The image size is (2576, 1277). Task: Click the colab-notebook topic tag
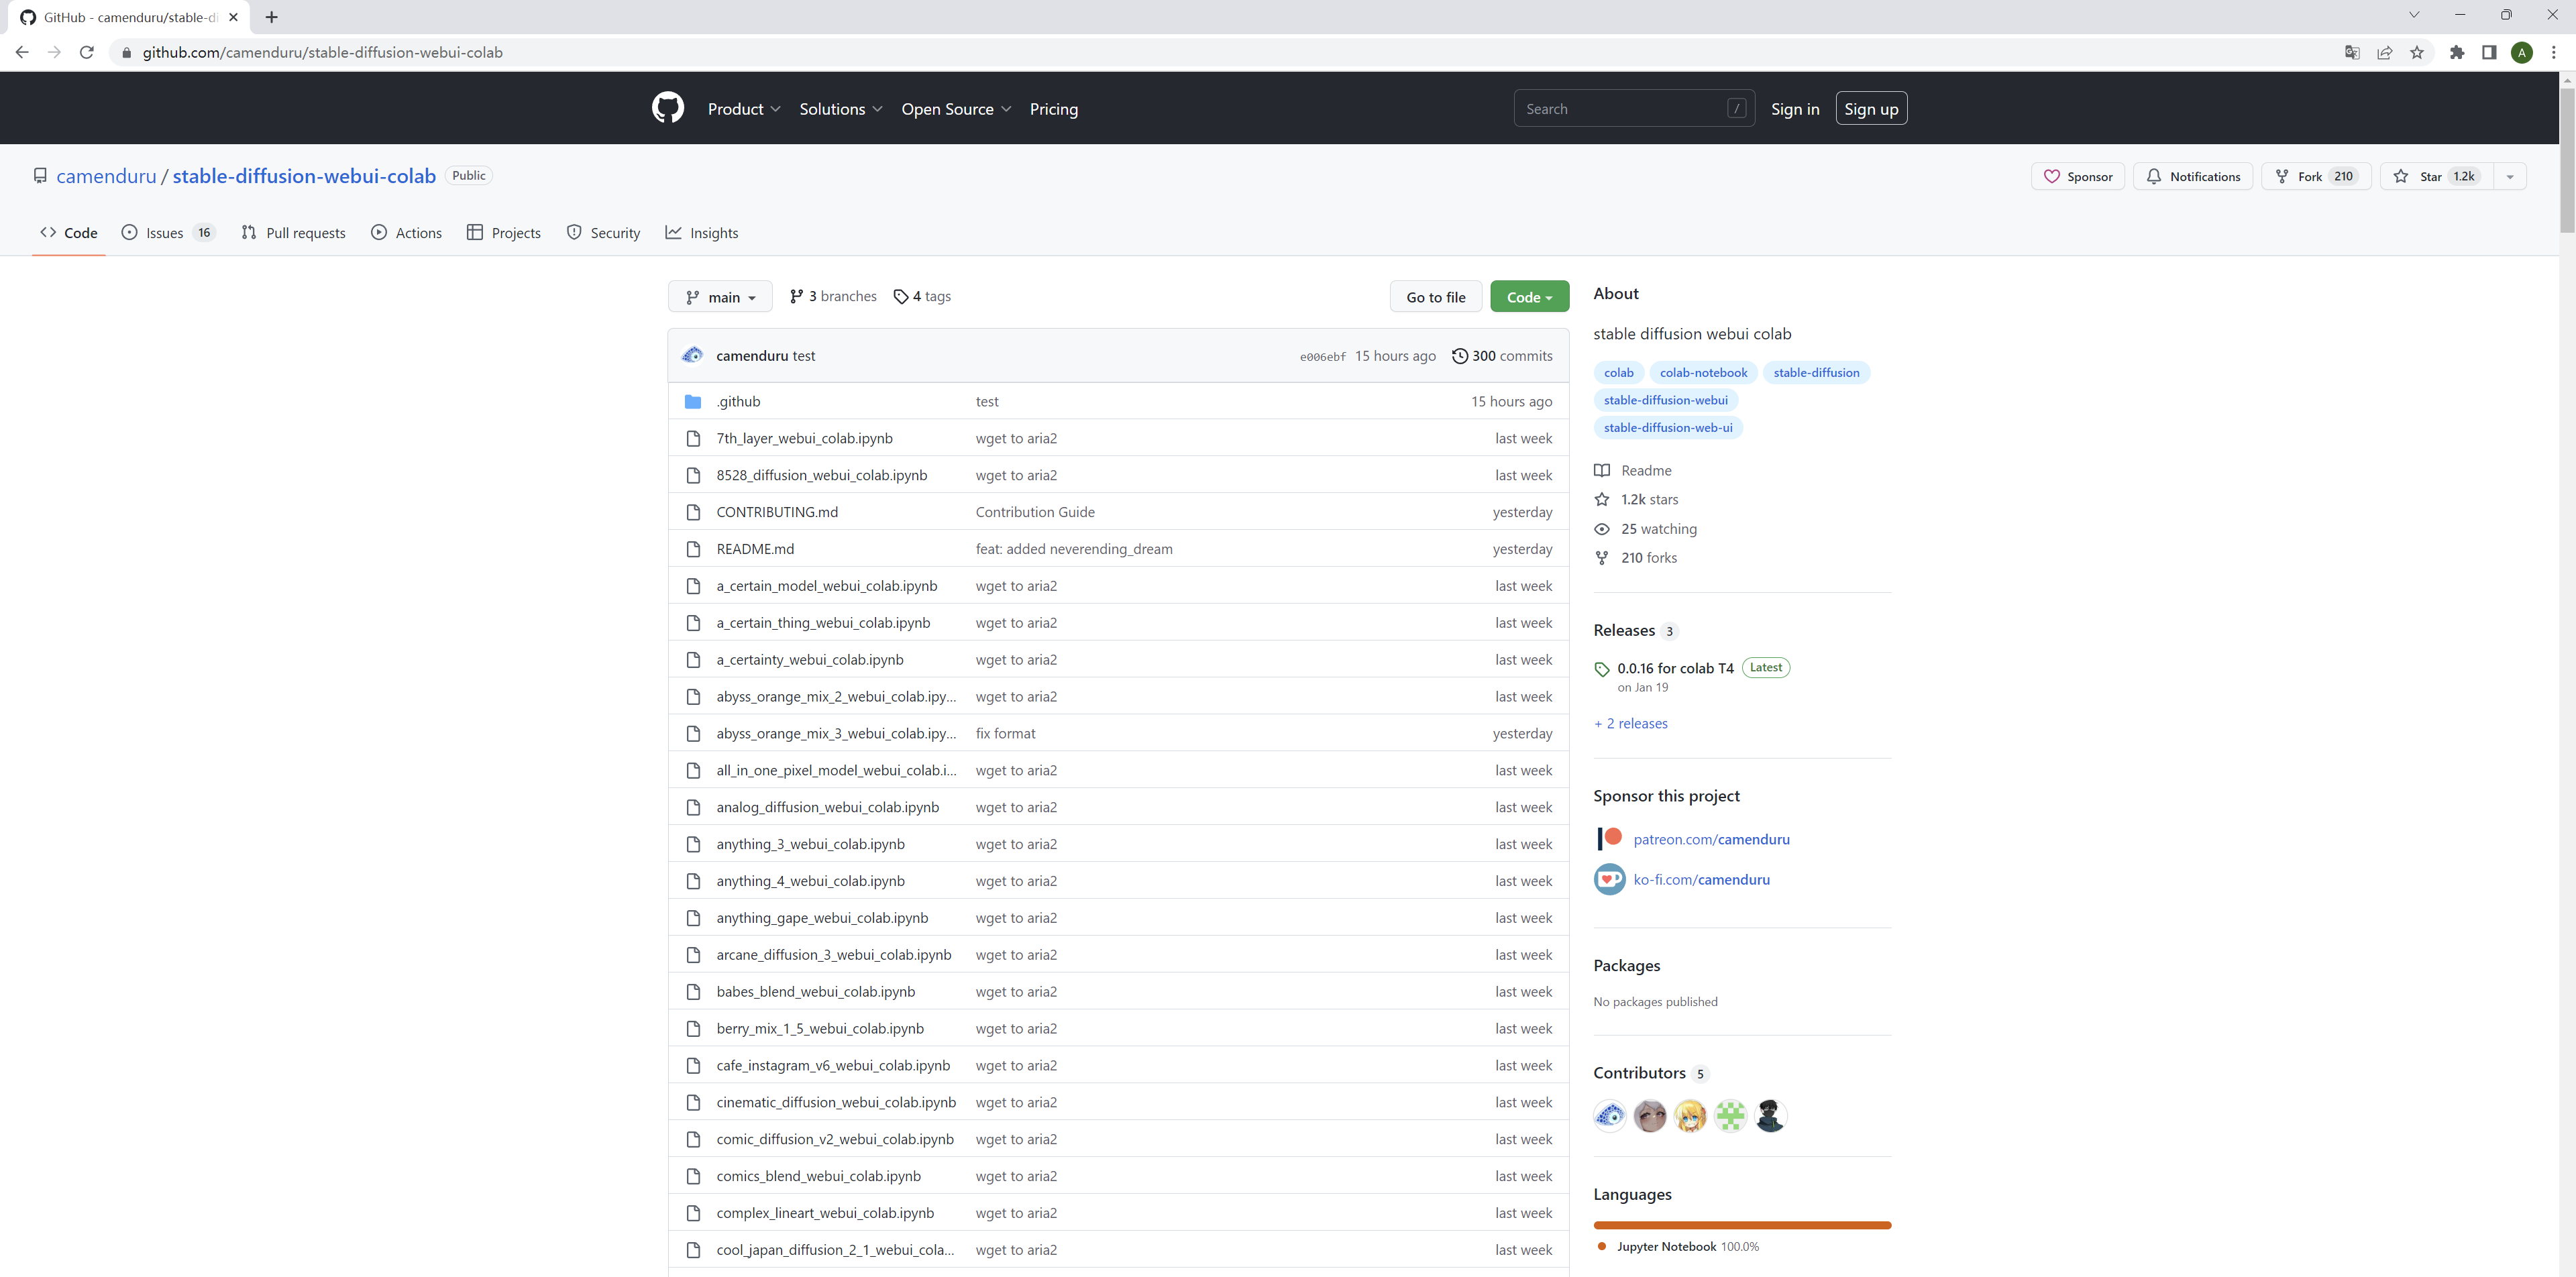(1703, 373)
